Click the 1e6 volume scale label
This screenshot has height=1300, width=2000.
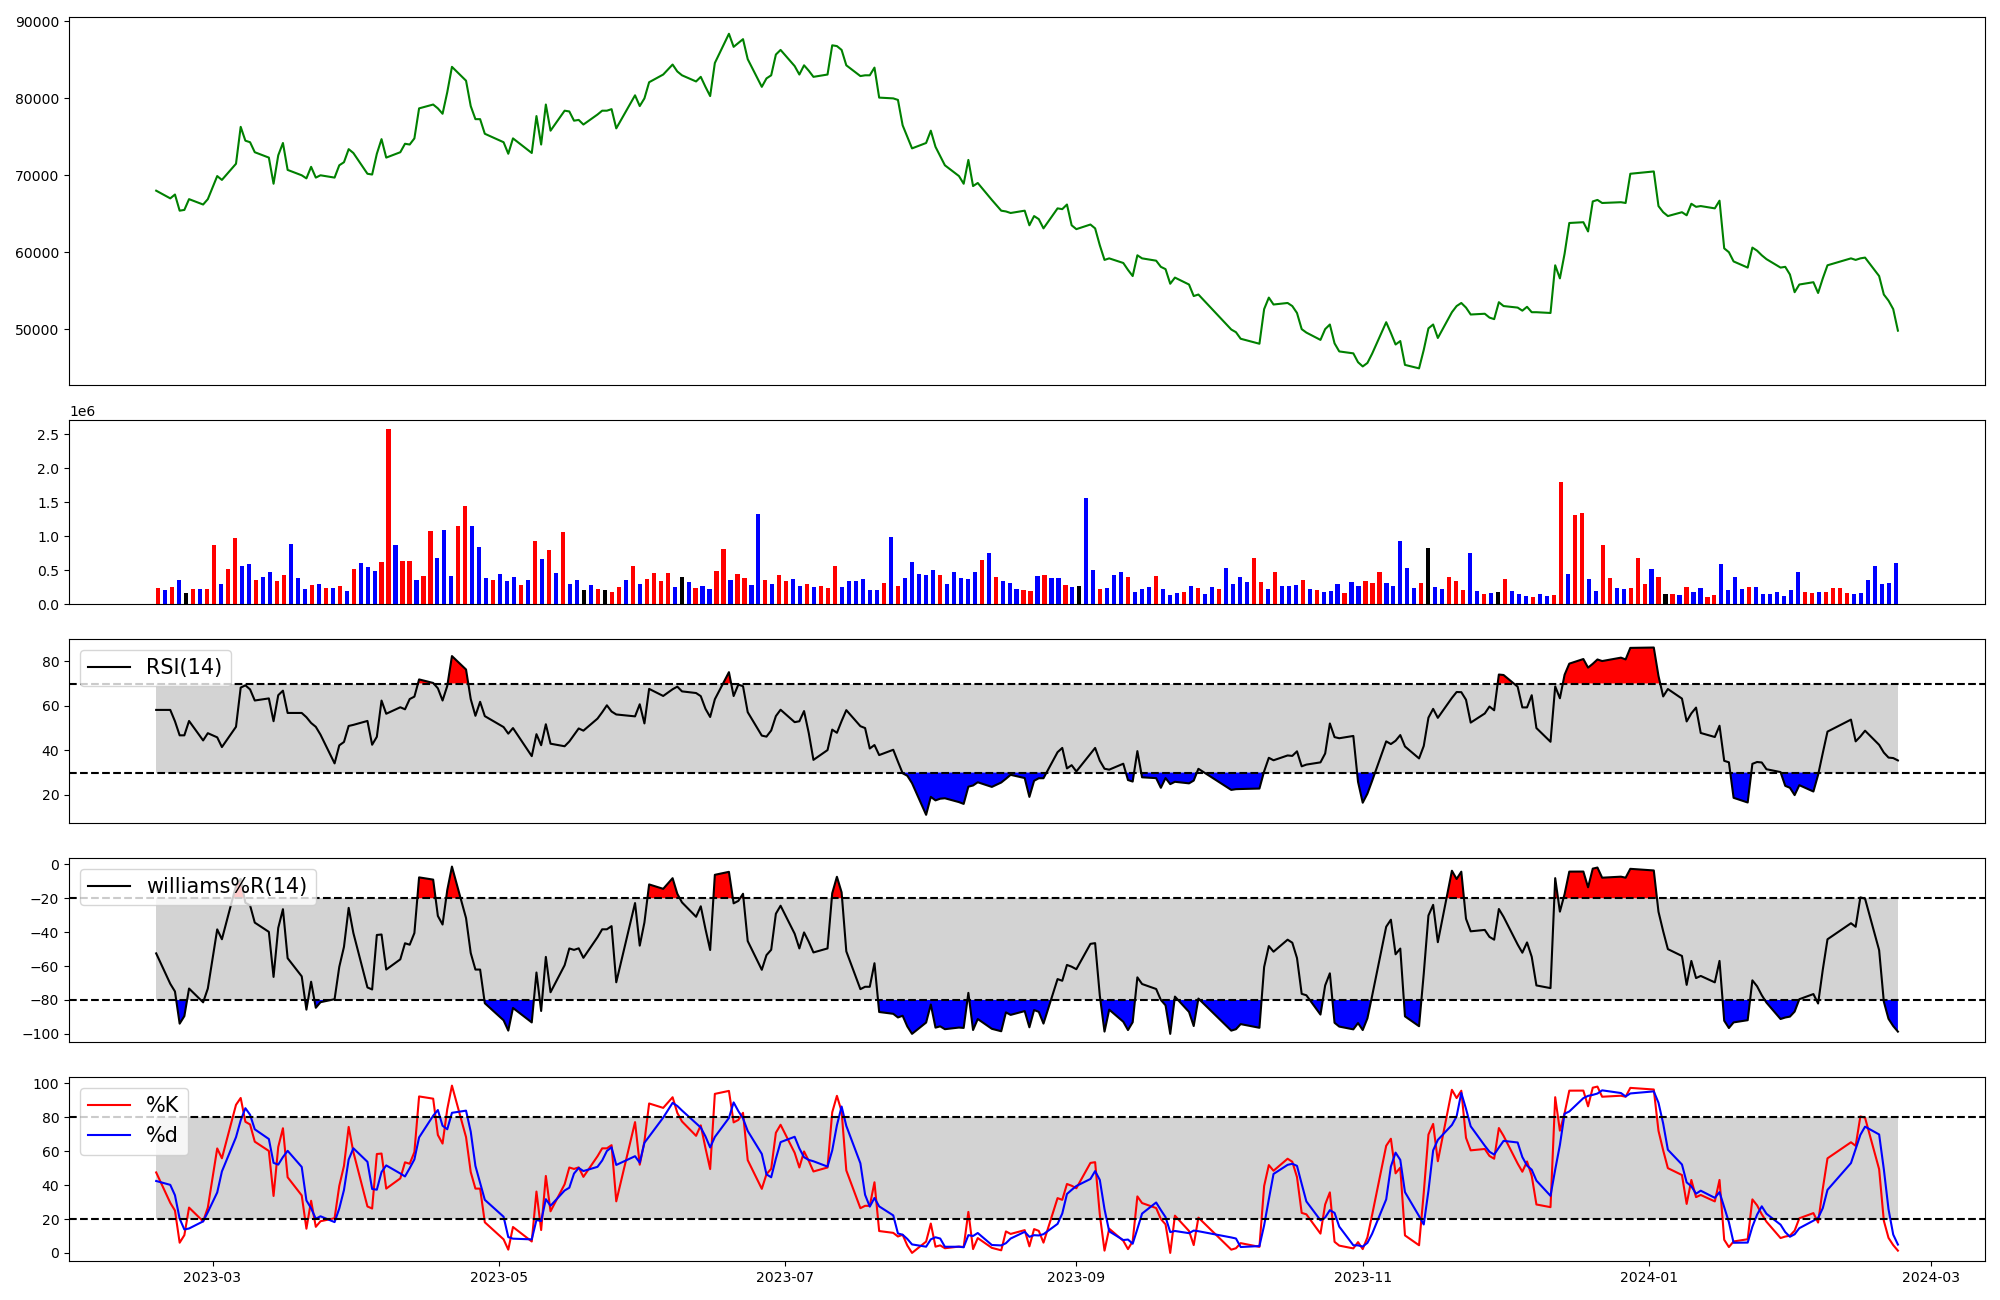point(82,411)
